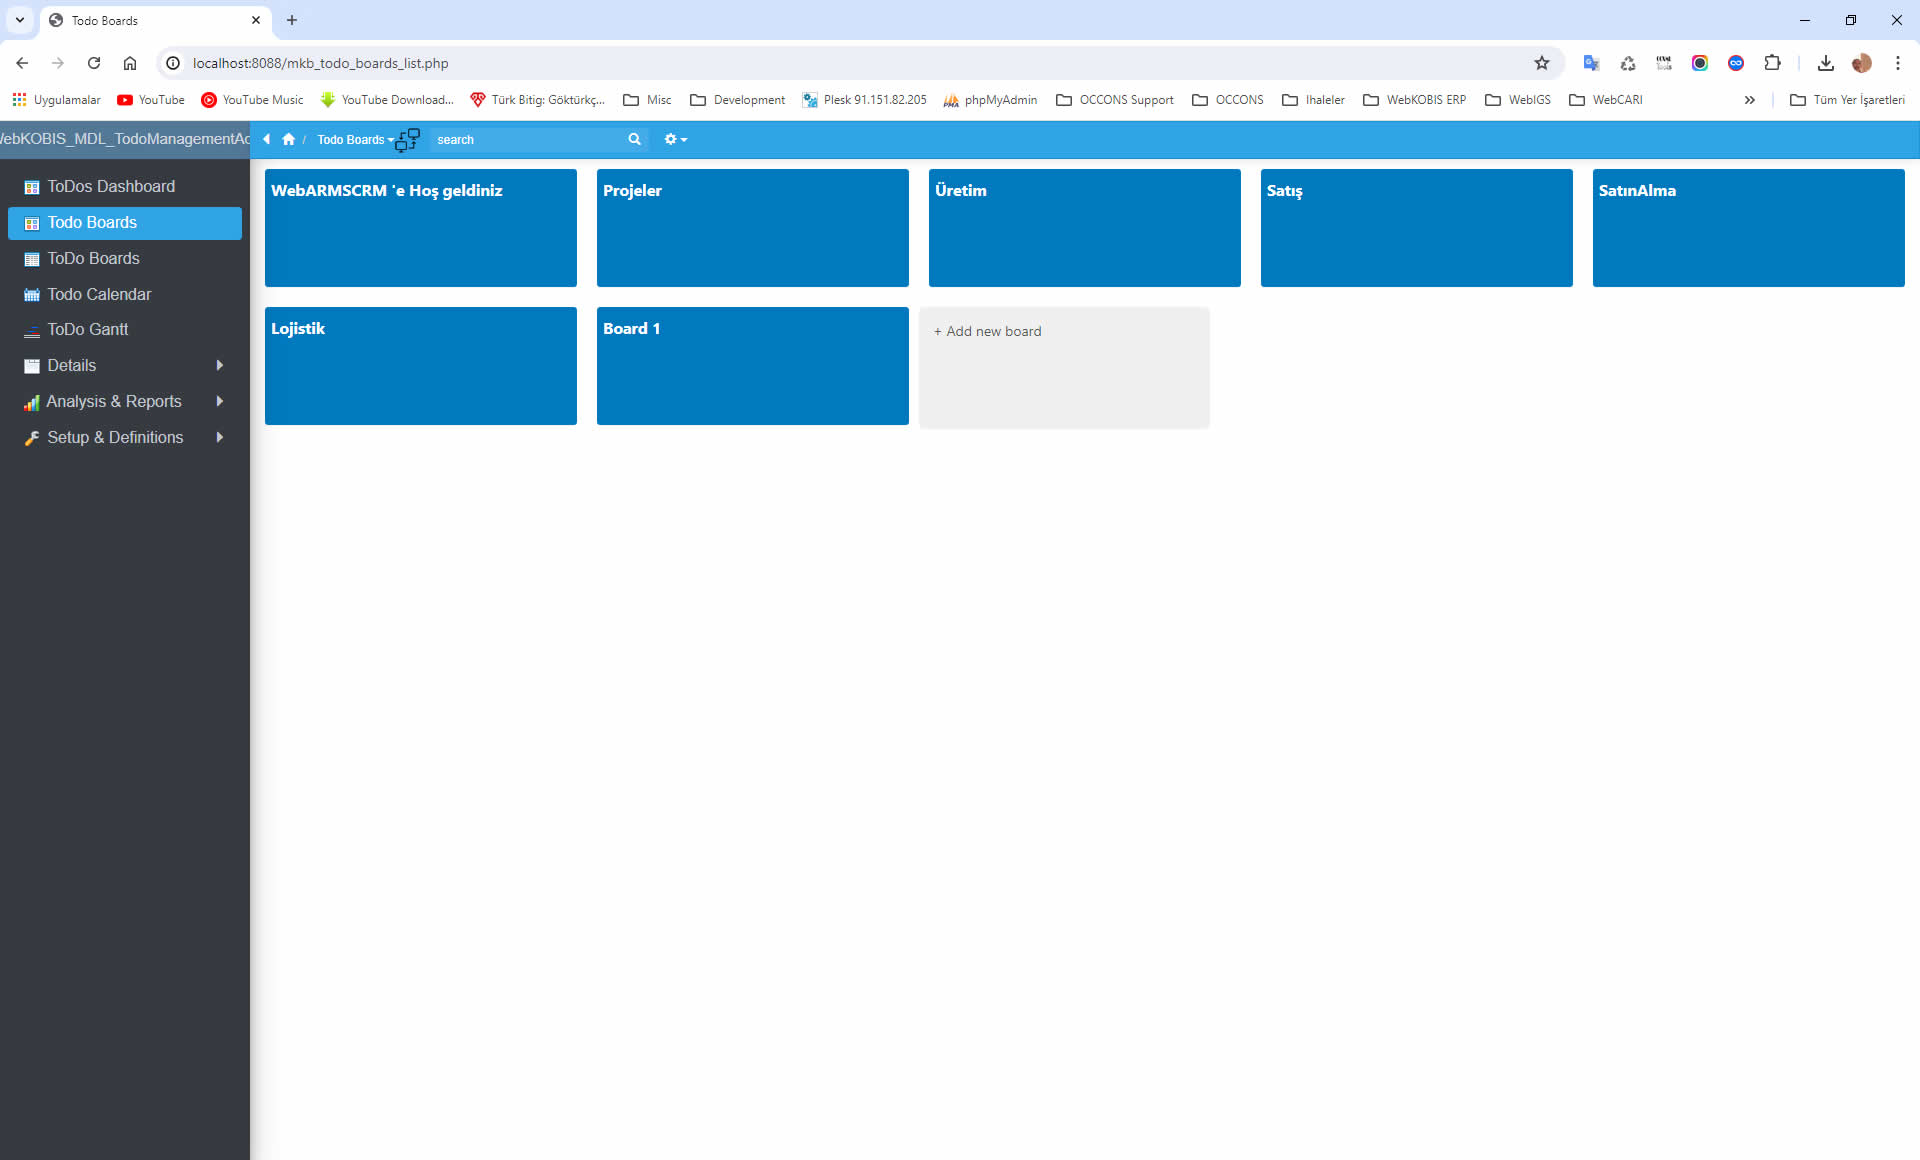Open the phpMyAdmin bookmark
Image resolution: width=1920 pixels, height=1160 pixels.
click(990, 100)
